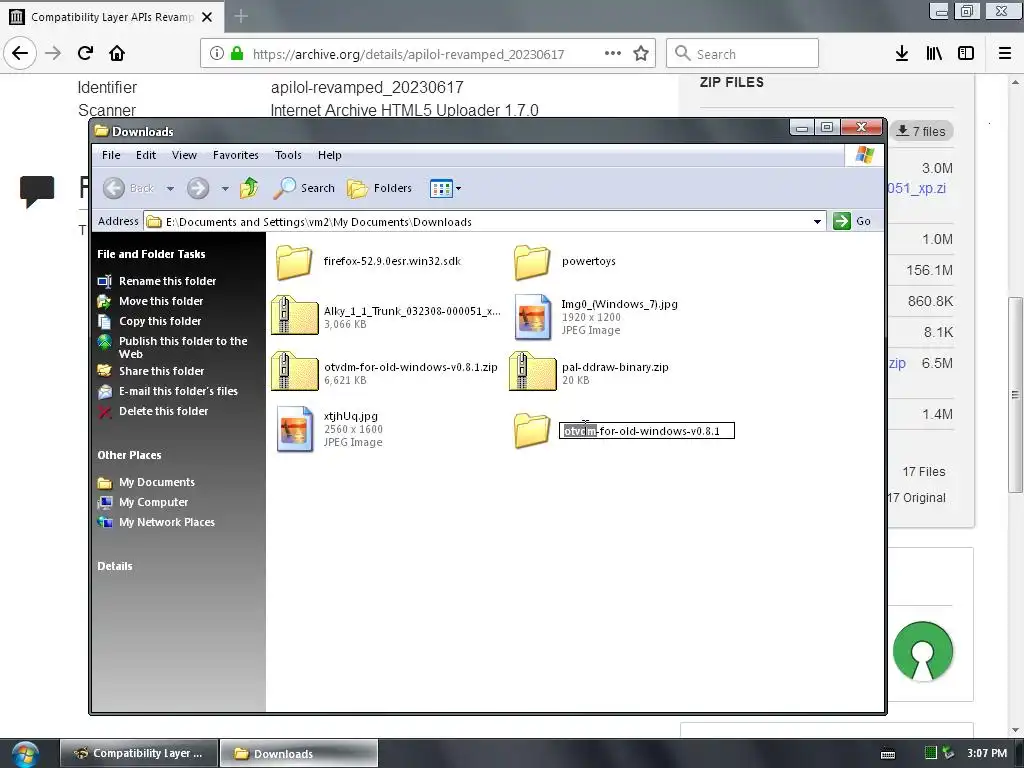Open the page actions three-dot menu
Screen dimensions: 1024x768
tap(613, 54)
